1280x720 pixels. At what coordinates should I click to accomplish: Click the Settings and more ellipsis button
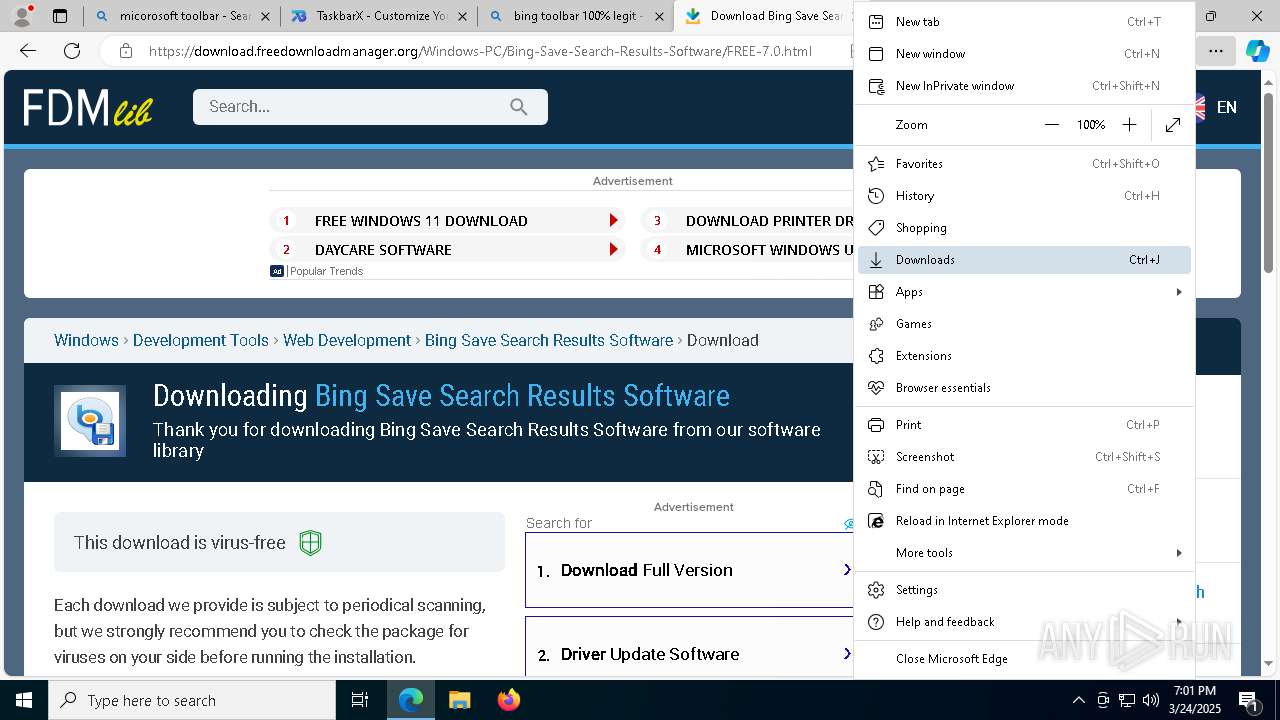coord(1215,51)
